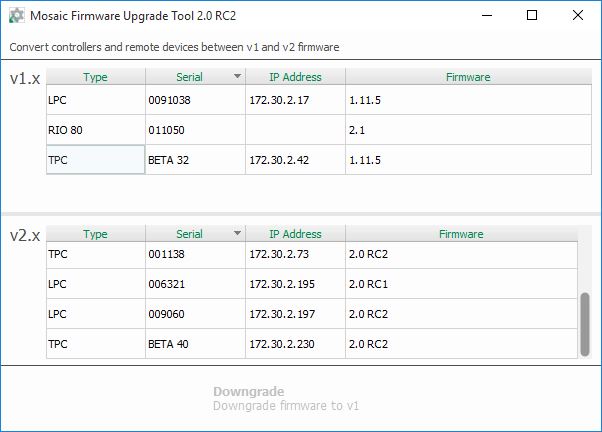Click the v1.x IP Address column header

295,77
